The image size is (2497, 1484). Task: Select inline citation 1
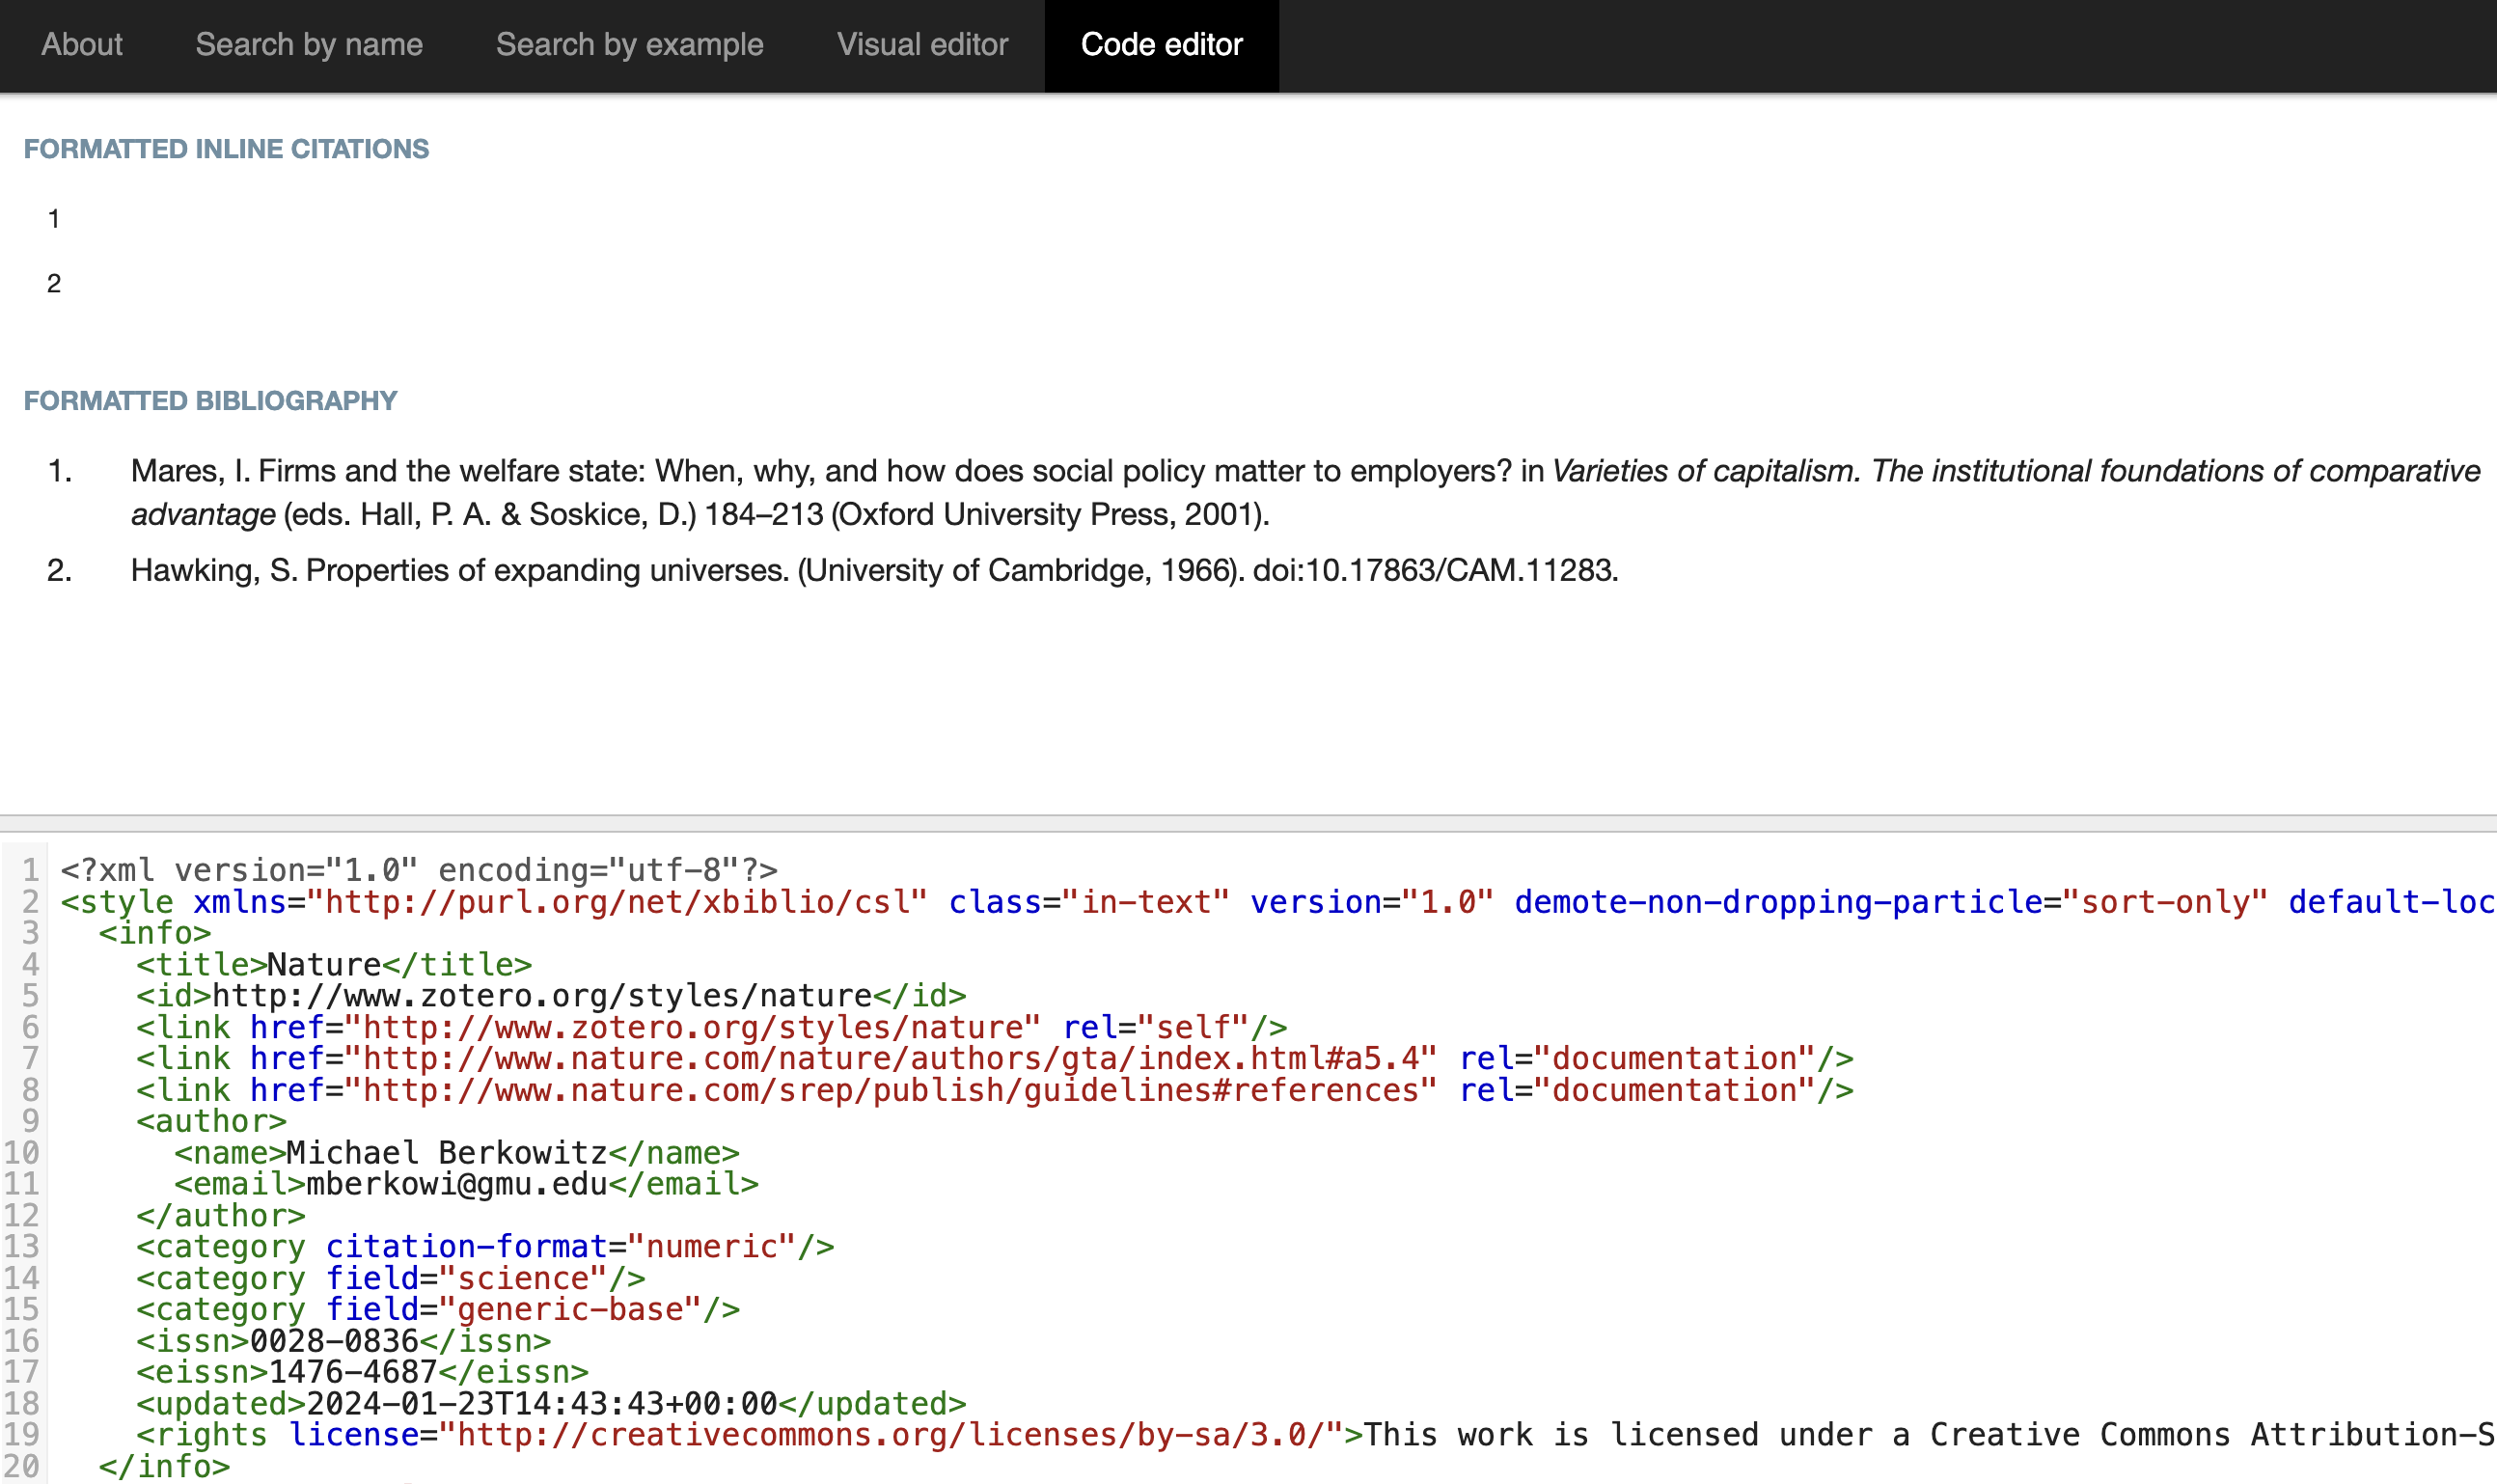[x=54, y=219]
